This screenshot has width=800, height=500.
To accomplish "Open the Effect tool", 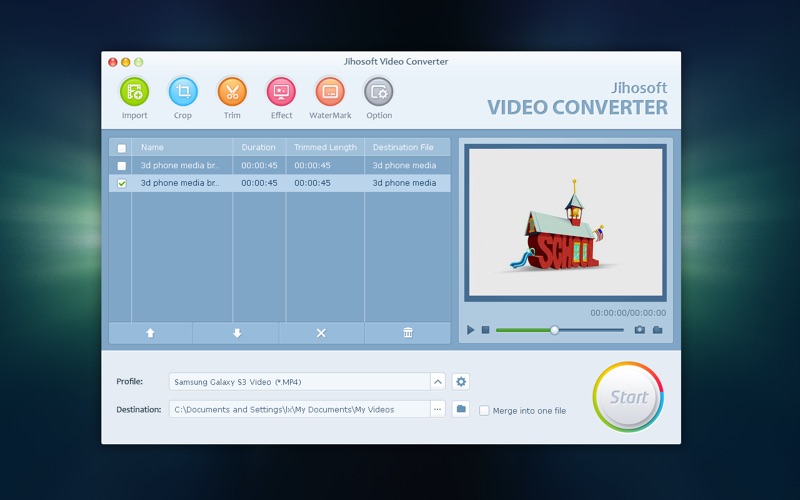I will tap(281, 92).
